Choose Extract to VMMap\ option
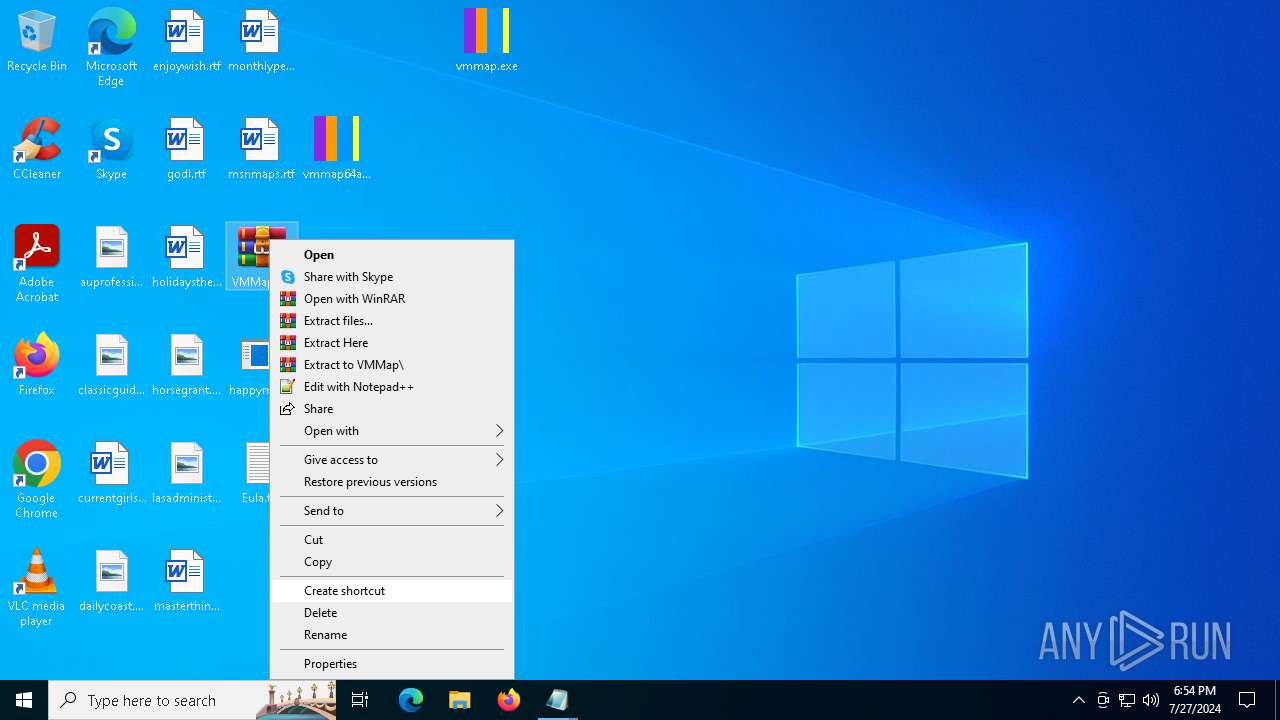The width and height of the screenshot is (1280, 720). pos(392,365)
